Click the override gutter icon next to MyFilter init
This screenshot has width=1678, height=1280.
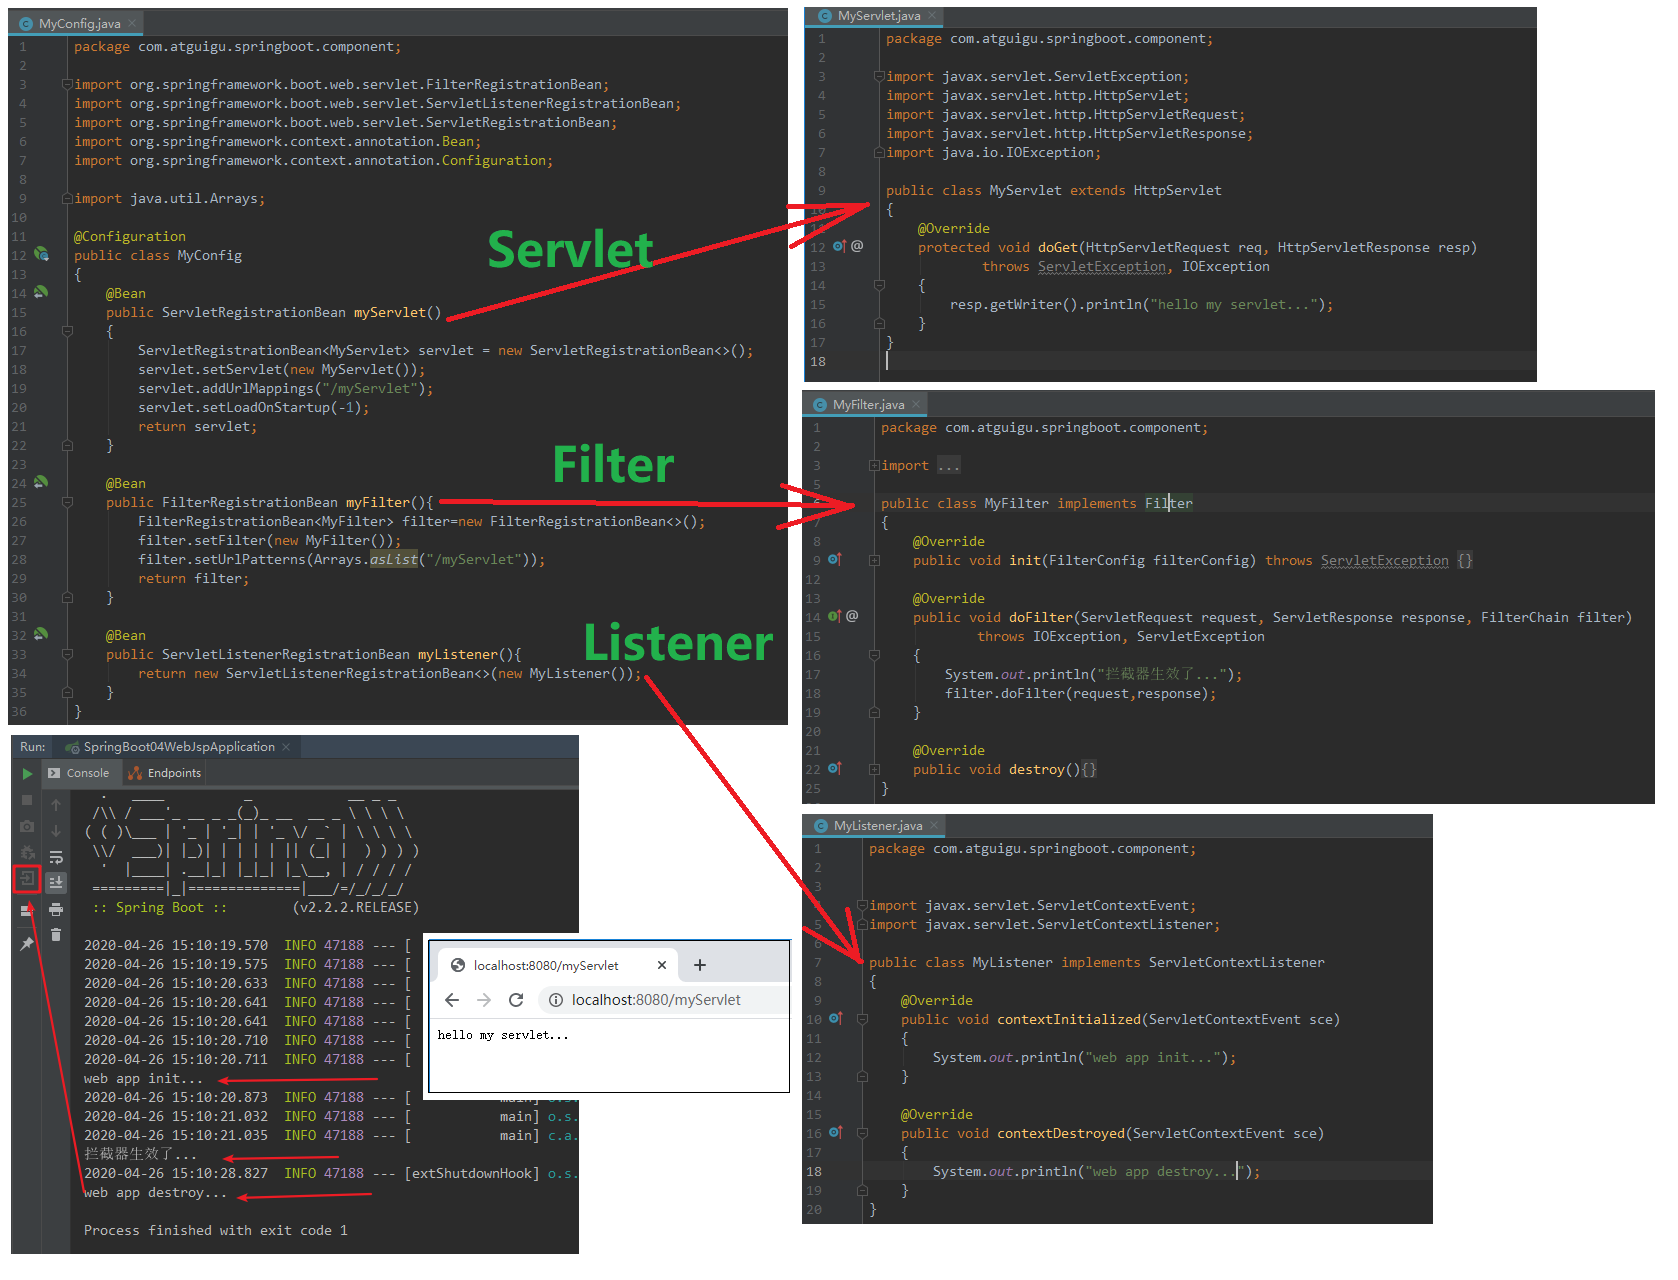click(834, 559)
